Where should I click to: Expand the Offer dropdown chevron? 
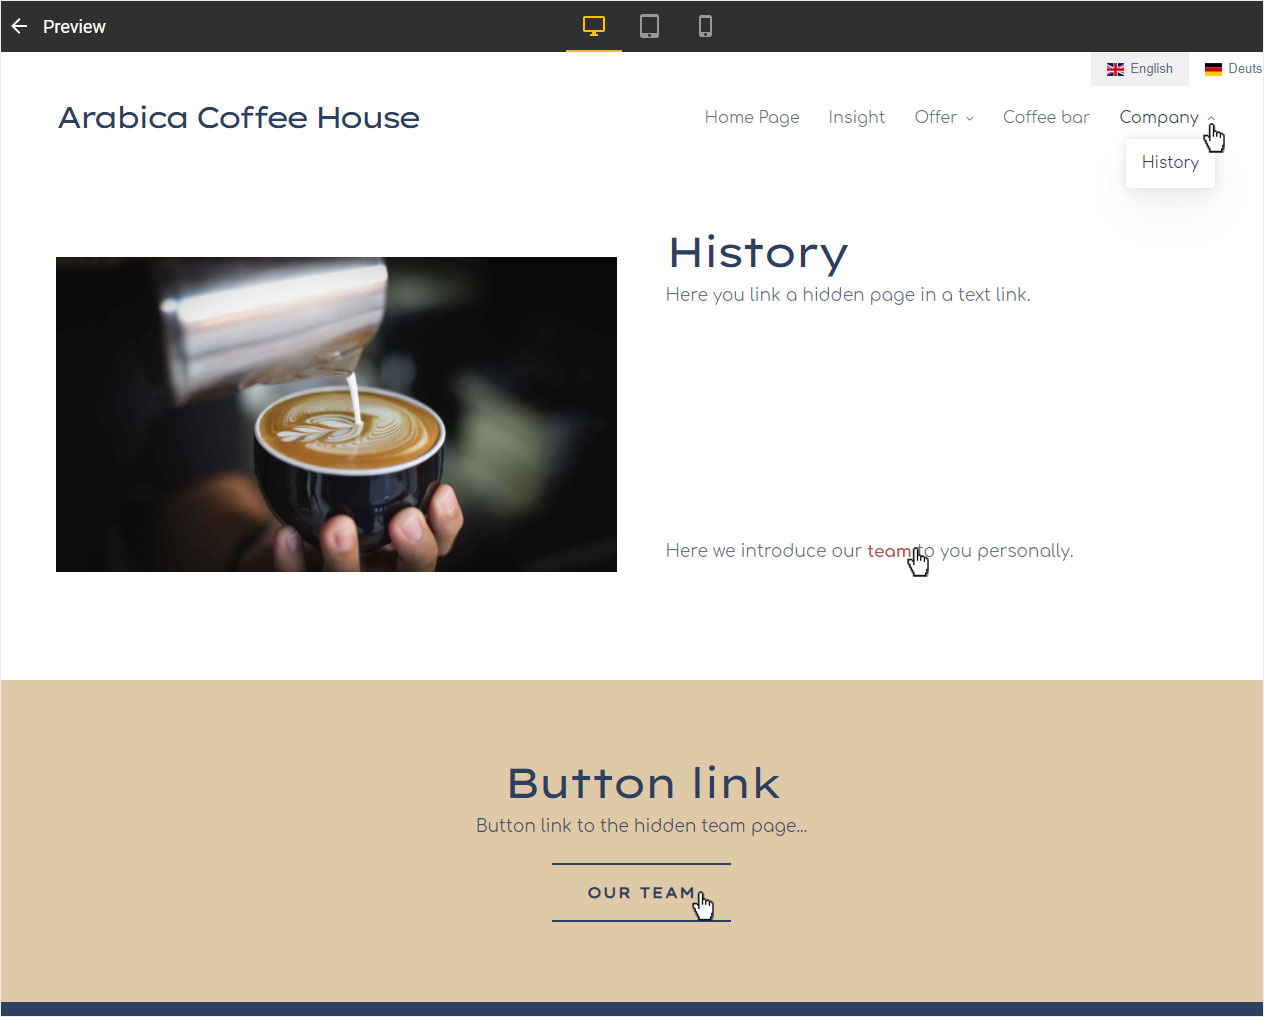(x=969, y=118)
